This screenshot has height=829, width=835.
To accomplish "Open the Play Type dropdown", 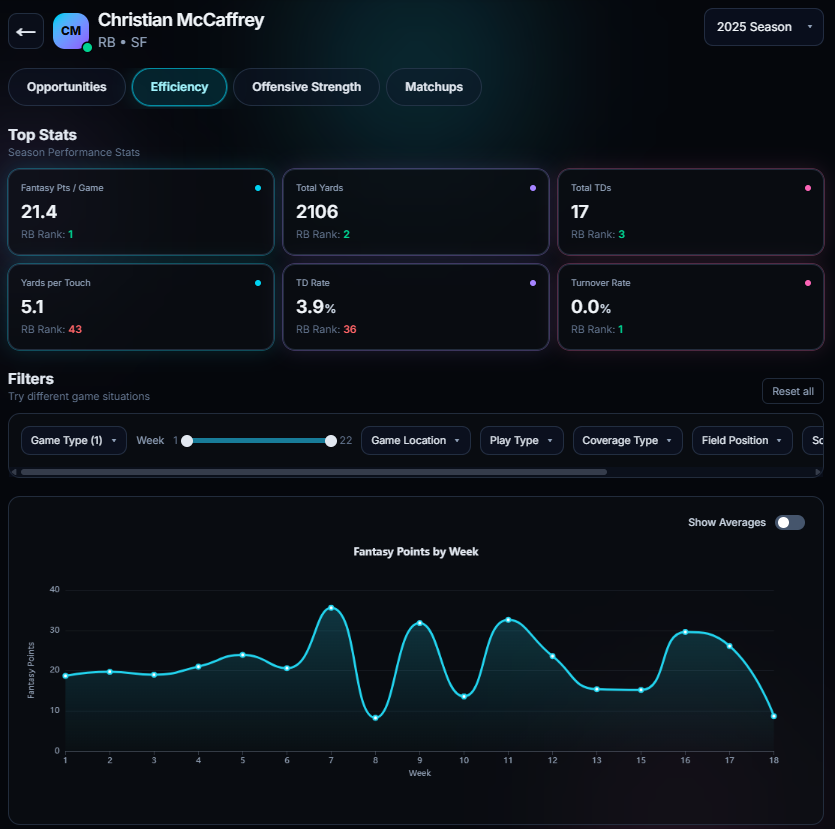I will (521, 440).
